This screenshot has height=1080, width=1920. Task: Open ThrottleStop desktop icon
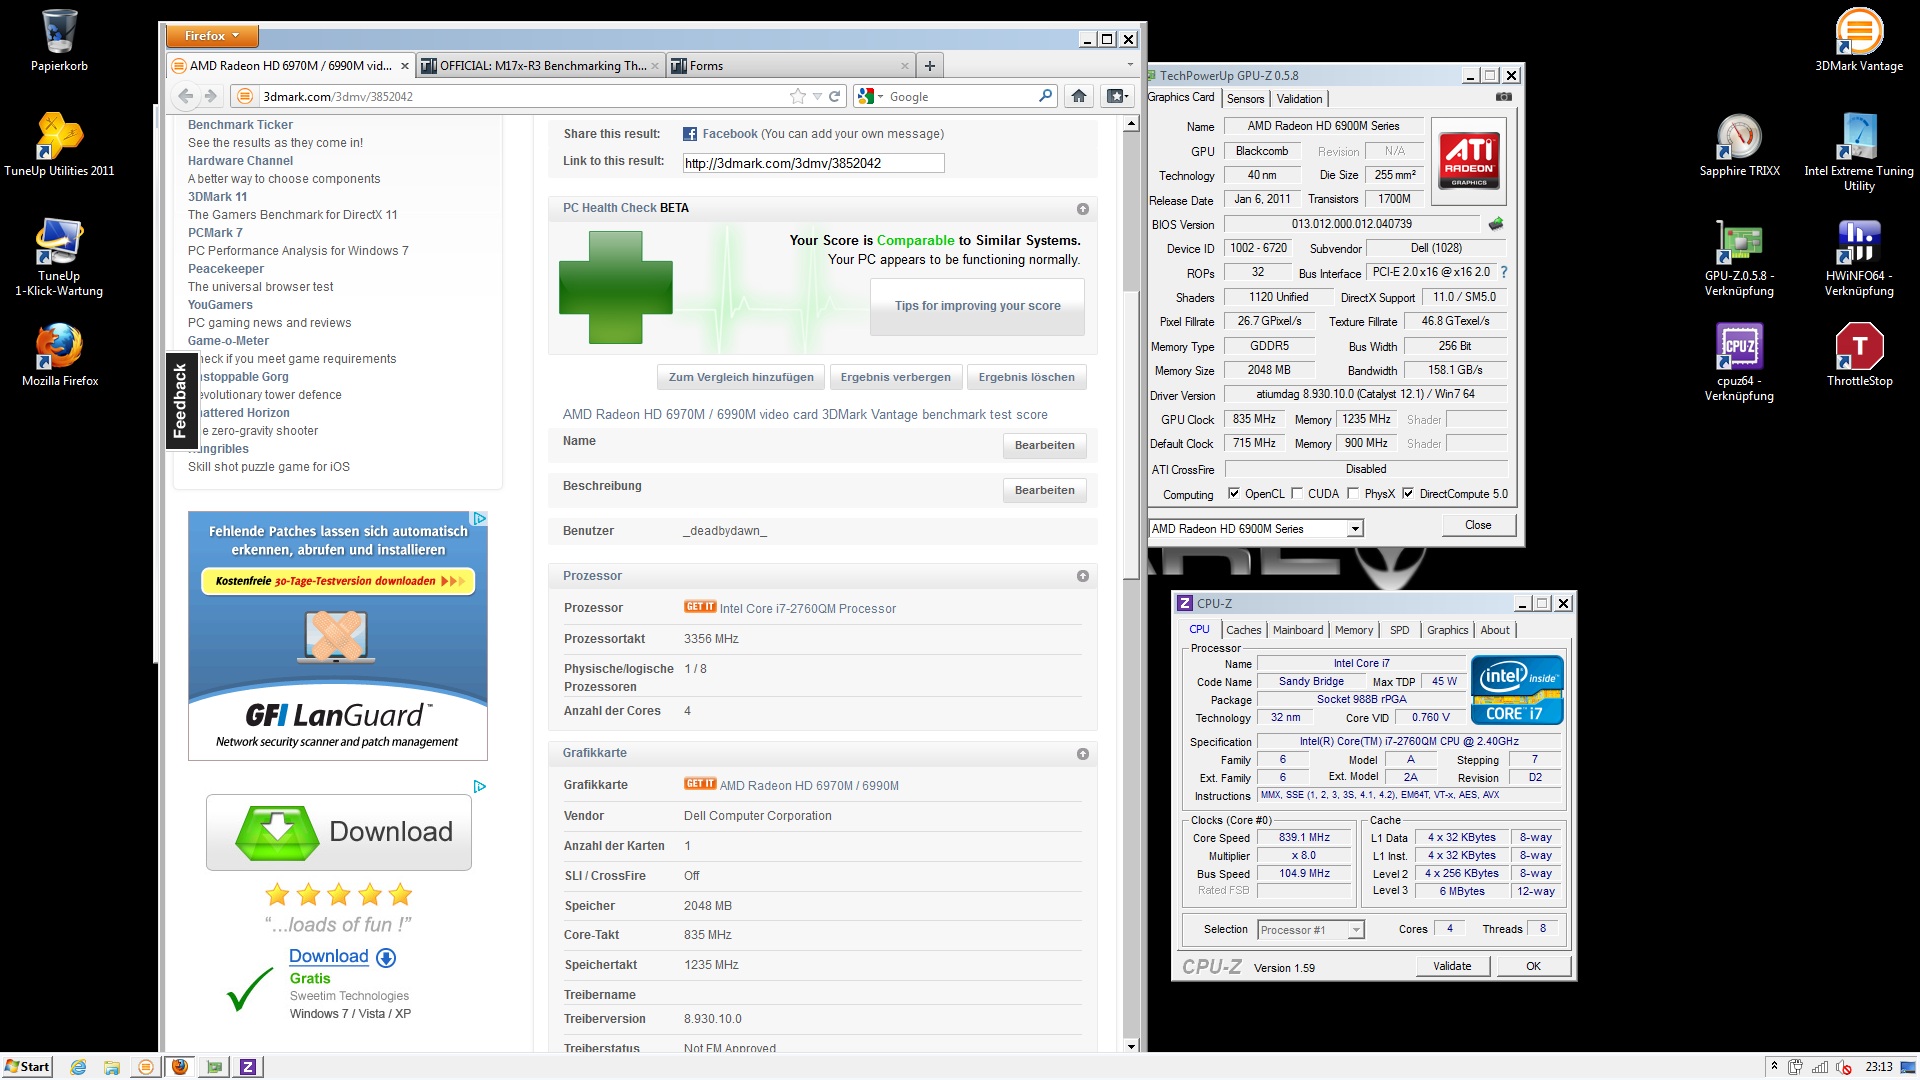coord(1859,355)
